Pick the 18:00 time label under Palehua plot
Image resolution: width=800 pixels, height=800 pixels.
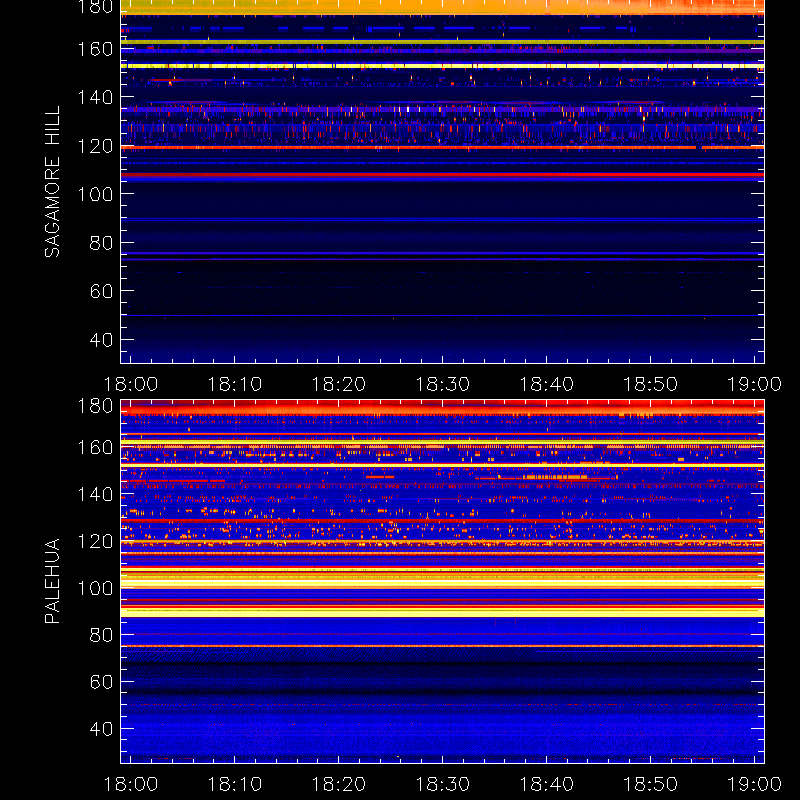click(x=131, y=784)
